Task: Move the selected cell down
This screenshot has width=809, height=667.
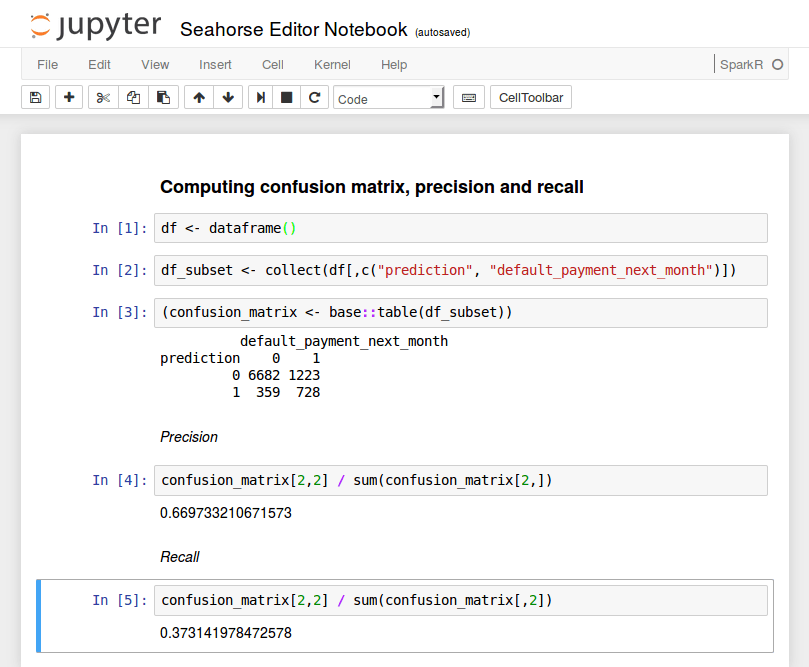Action: (x=228, y=98)
